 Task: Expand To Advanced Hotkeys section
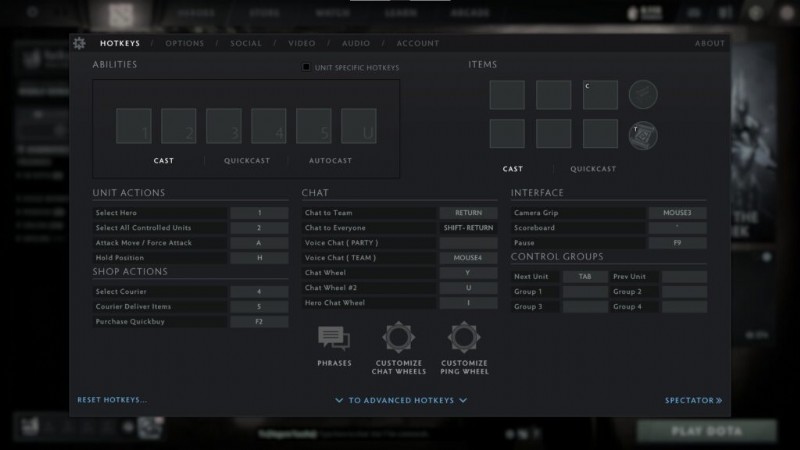click(401, 400)
